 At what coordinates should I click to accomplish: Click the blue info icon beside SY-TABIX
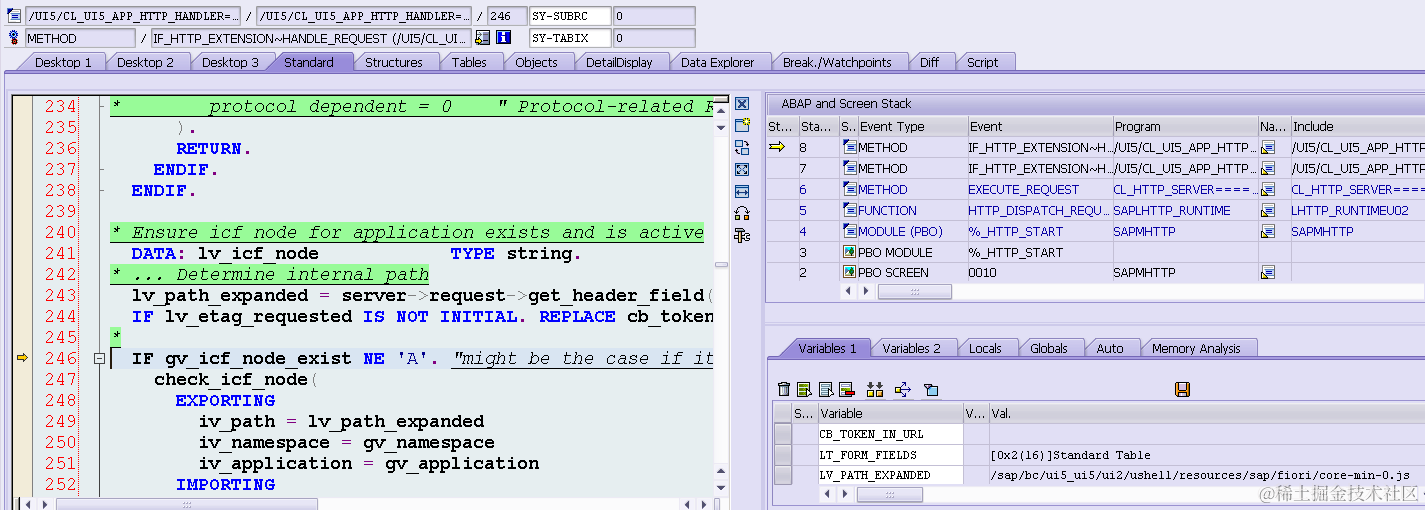click(504, 38)
